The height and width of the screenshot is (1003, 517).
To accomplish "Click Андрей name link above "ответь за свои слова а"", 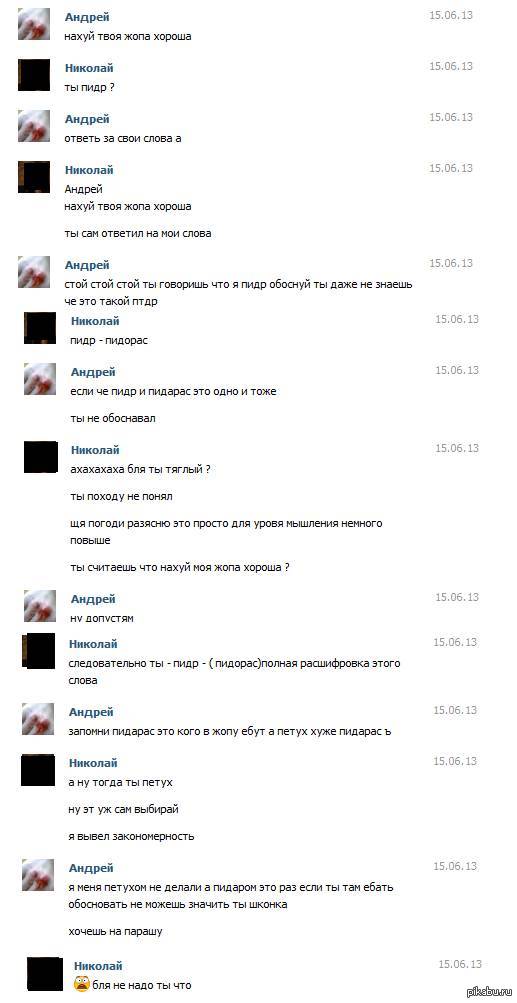I will click(x=87, y=119).
